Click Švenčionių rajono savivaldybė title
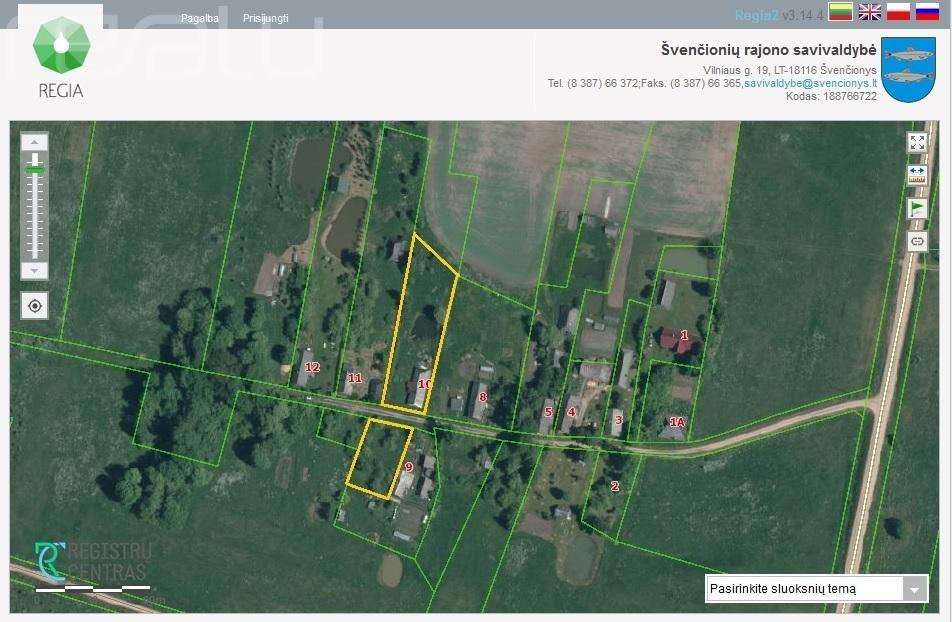Image resolution: width=952 pixels, height=622 pixels. pyautogui.click(x=769, y=50)
